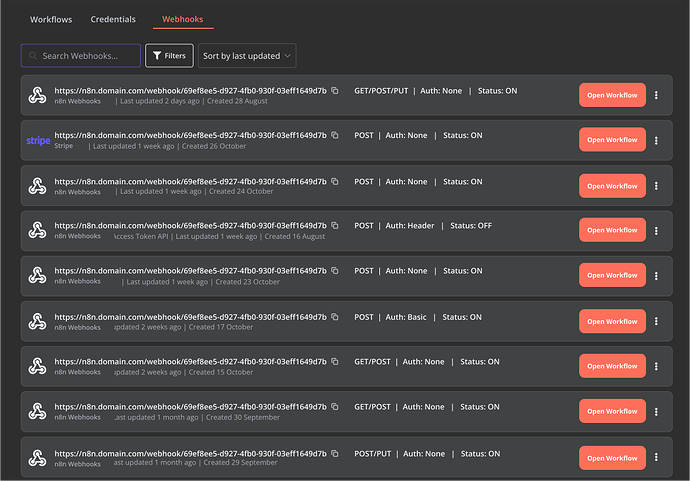Click the 'Auth: Basic' label

[406, 317]
